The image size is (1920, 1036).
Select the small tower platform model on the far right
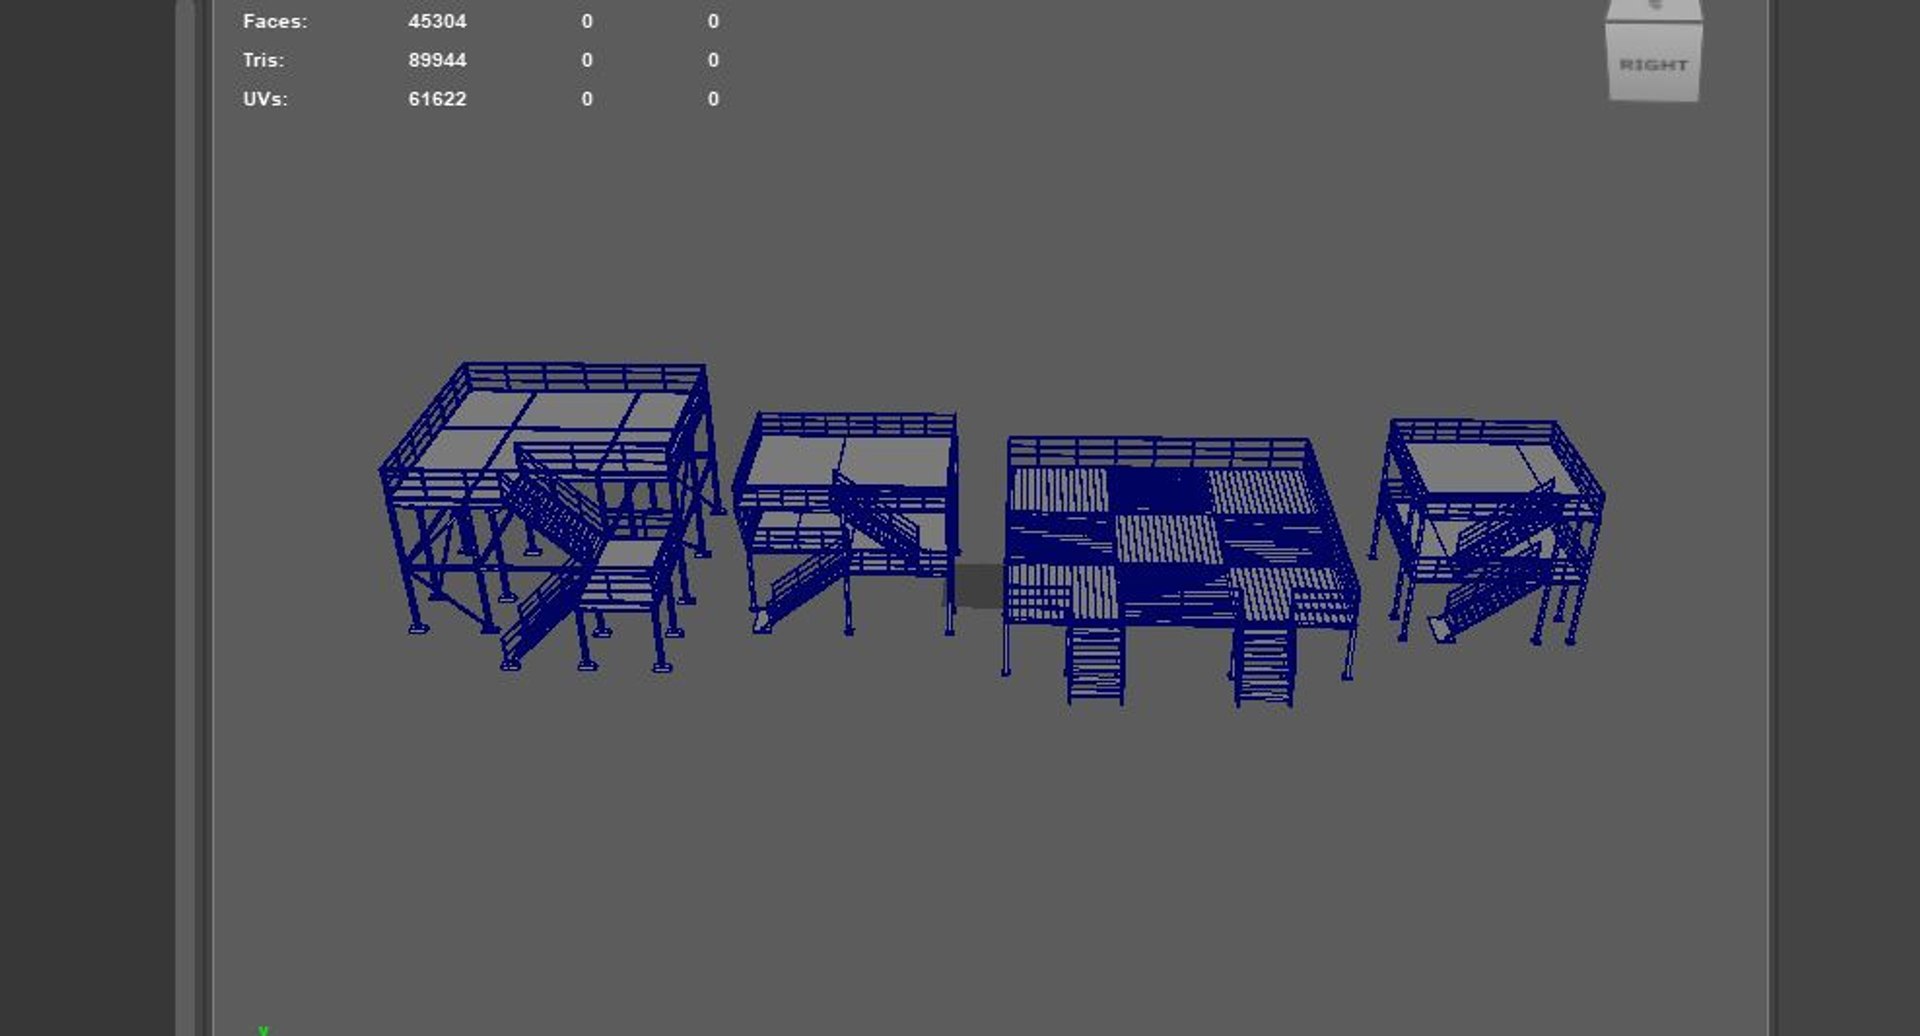pos(1487,532)
